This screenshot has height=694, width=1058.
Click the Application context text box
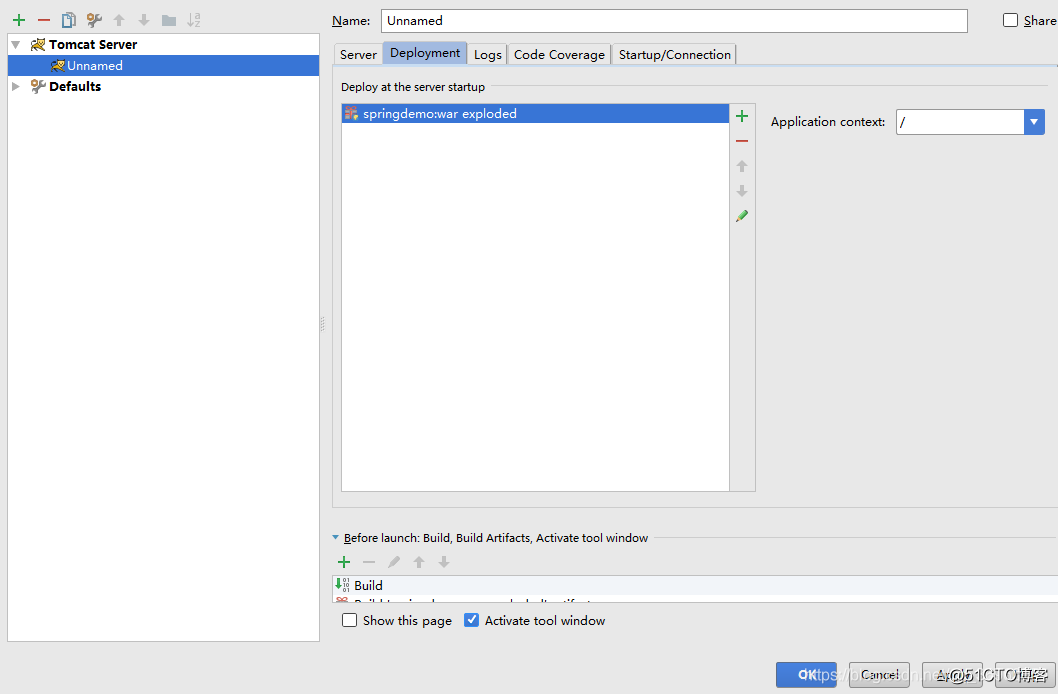[x=960, y=122]
